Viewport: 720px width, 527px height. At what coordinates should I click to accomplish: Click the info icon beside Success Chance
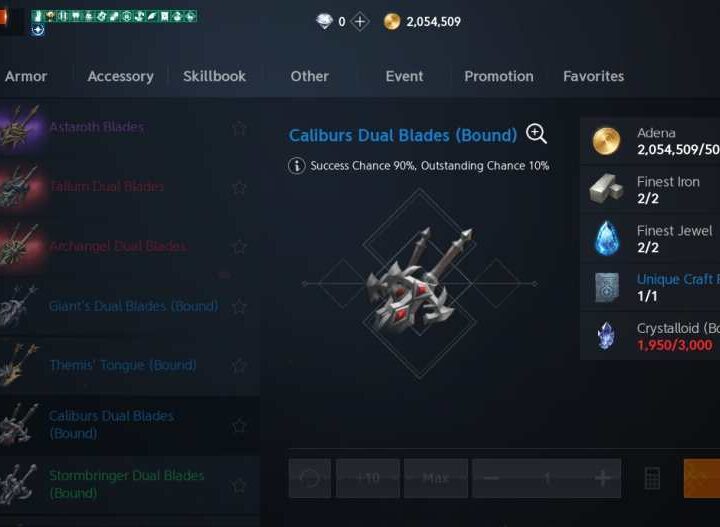pos(297,166)
